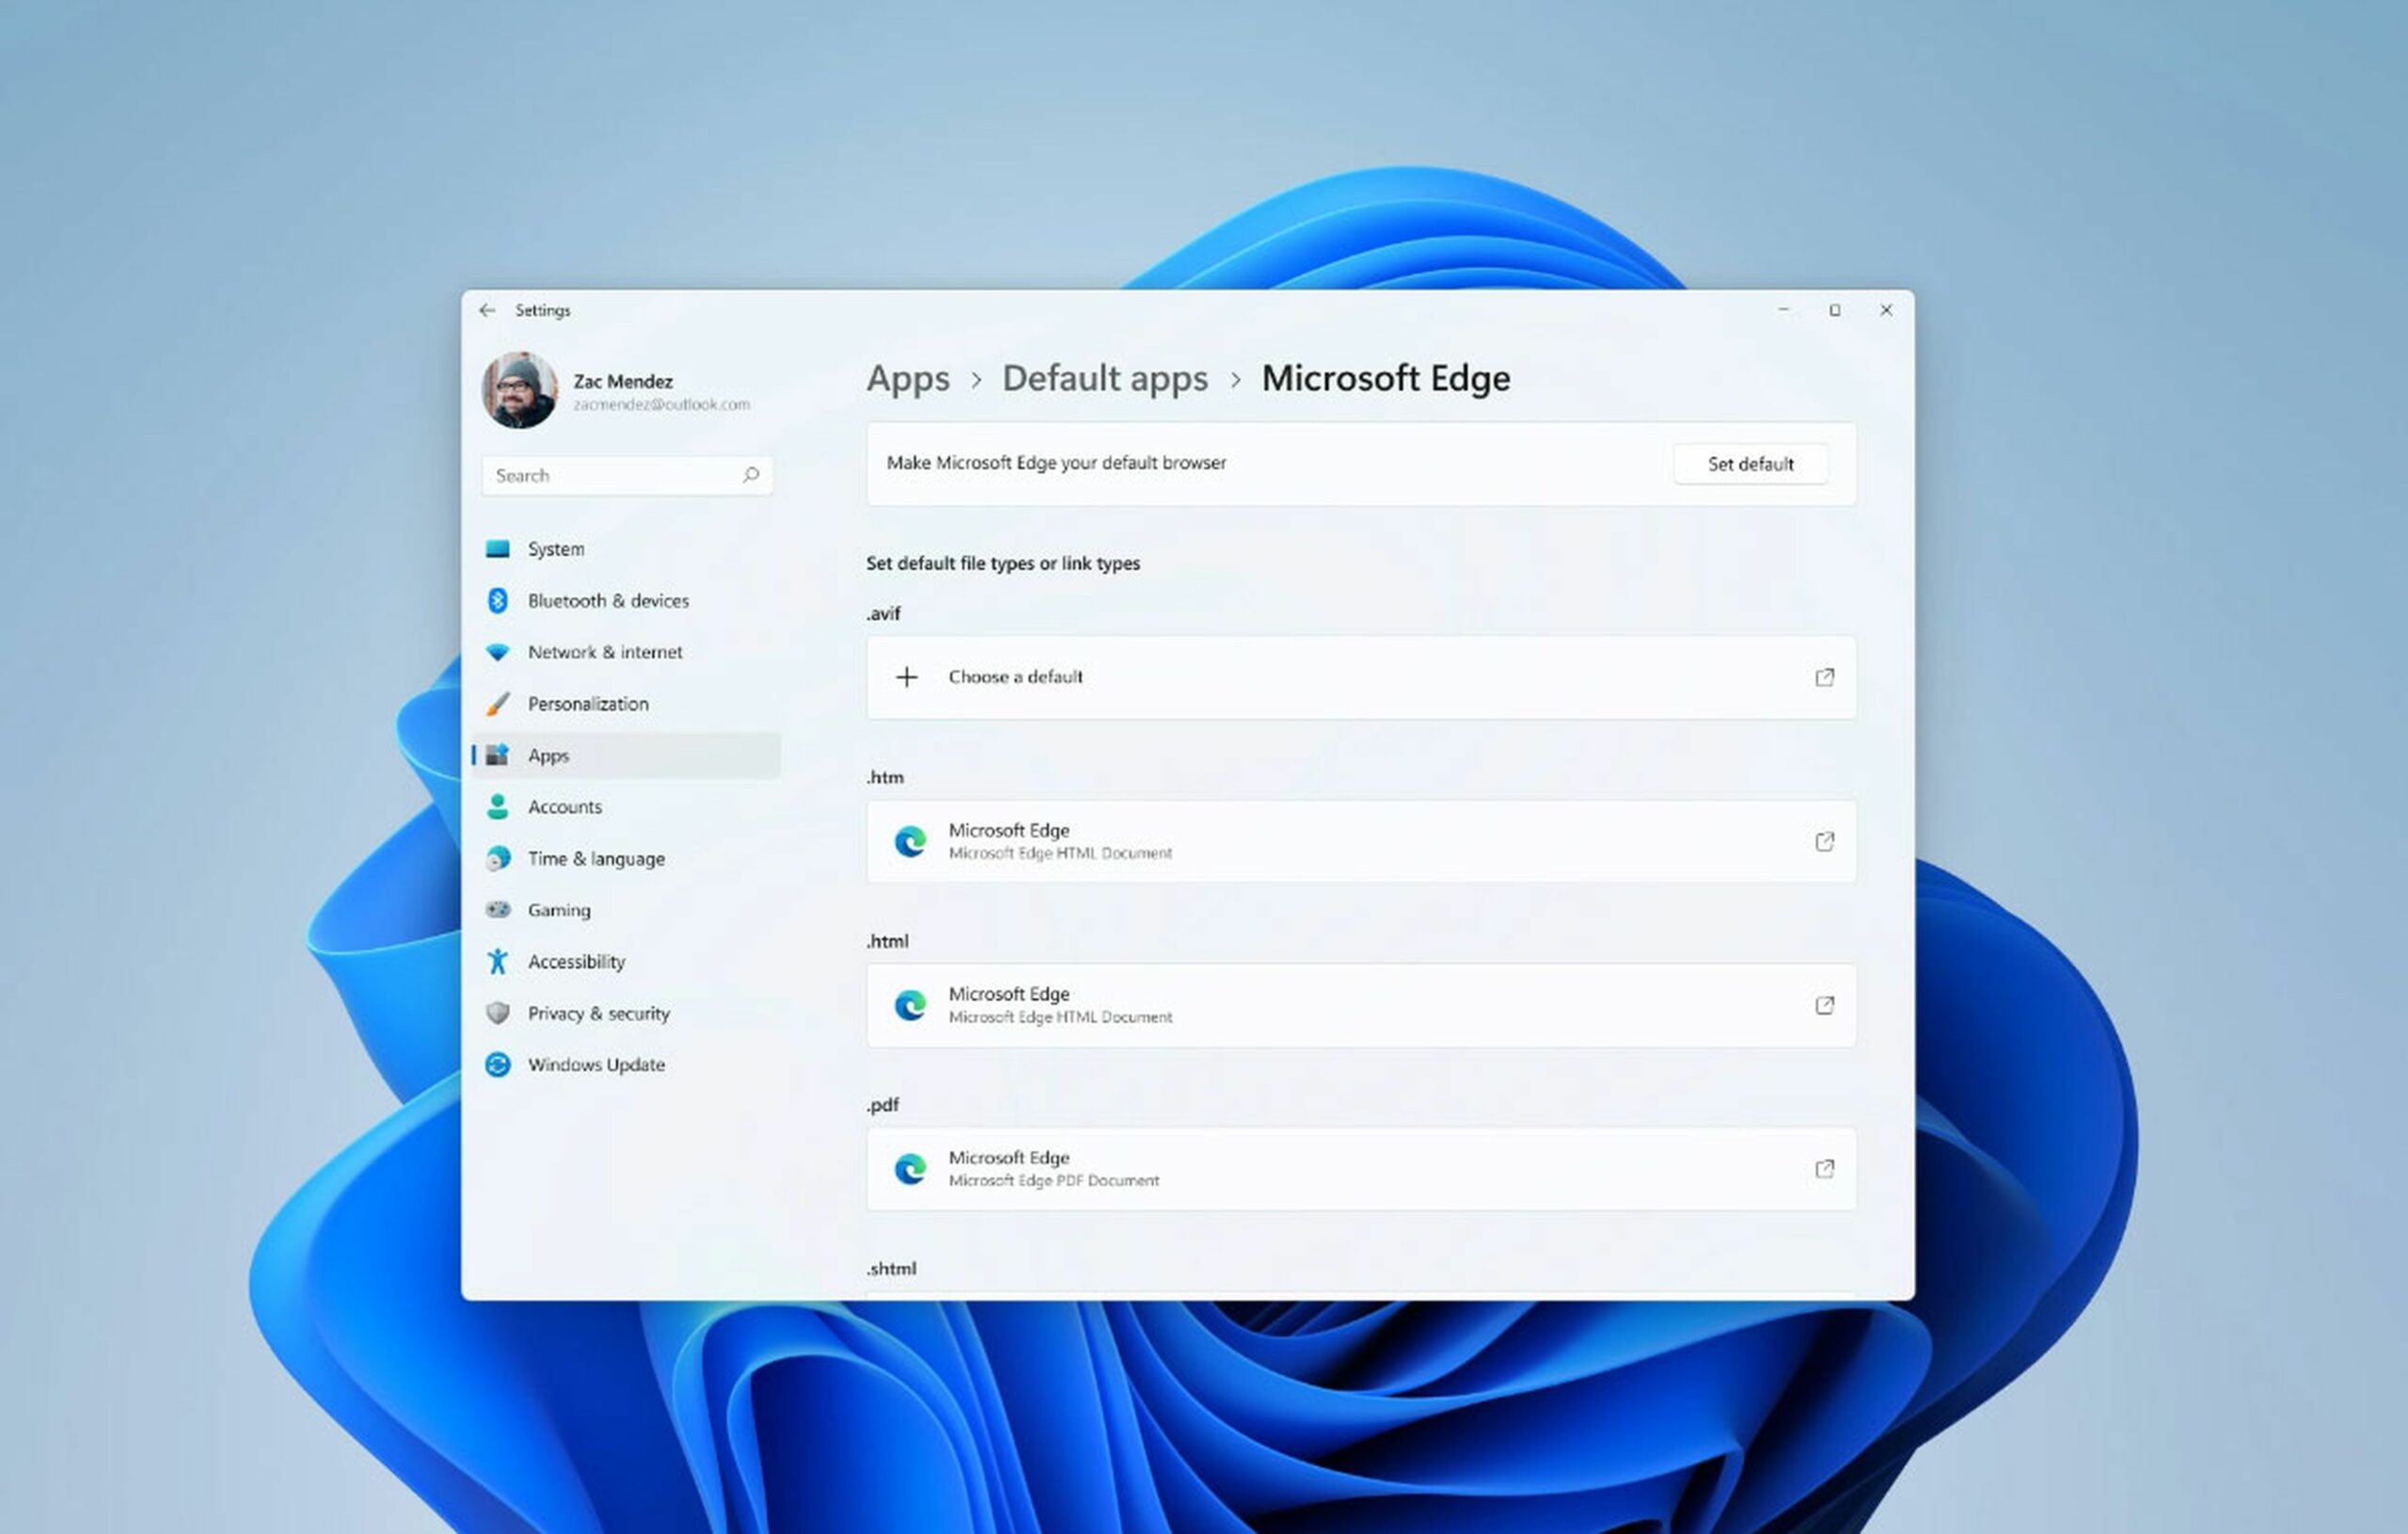Open external link icon in .avif row

point(1824,677)
